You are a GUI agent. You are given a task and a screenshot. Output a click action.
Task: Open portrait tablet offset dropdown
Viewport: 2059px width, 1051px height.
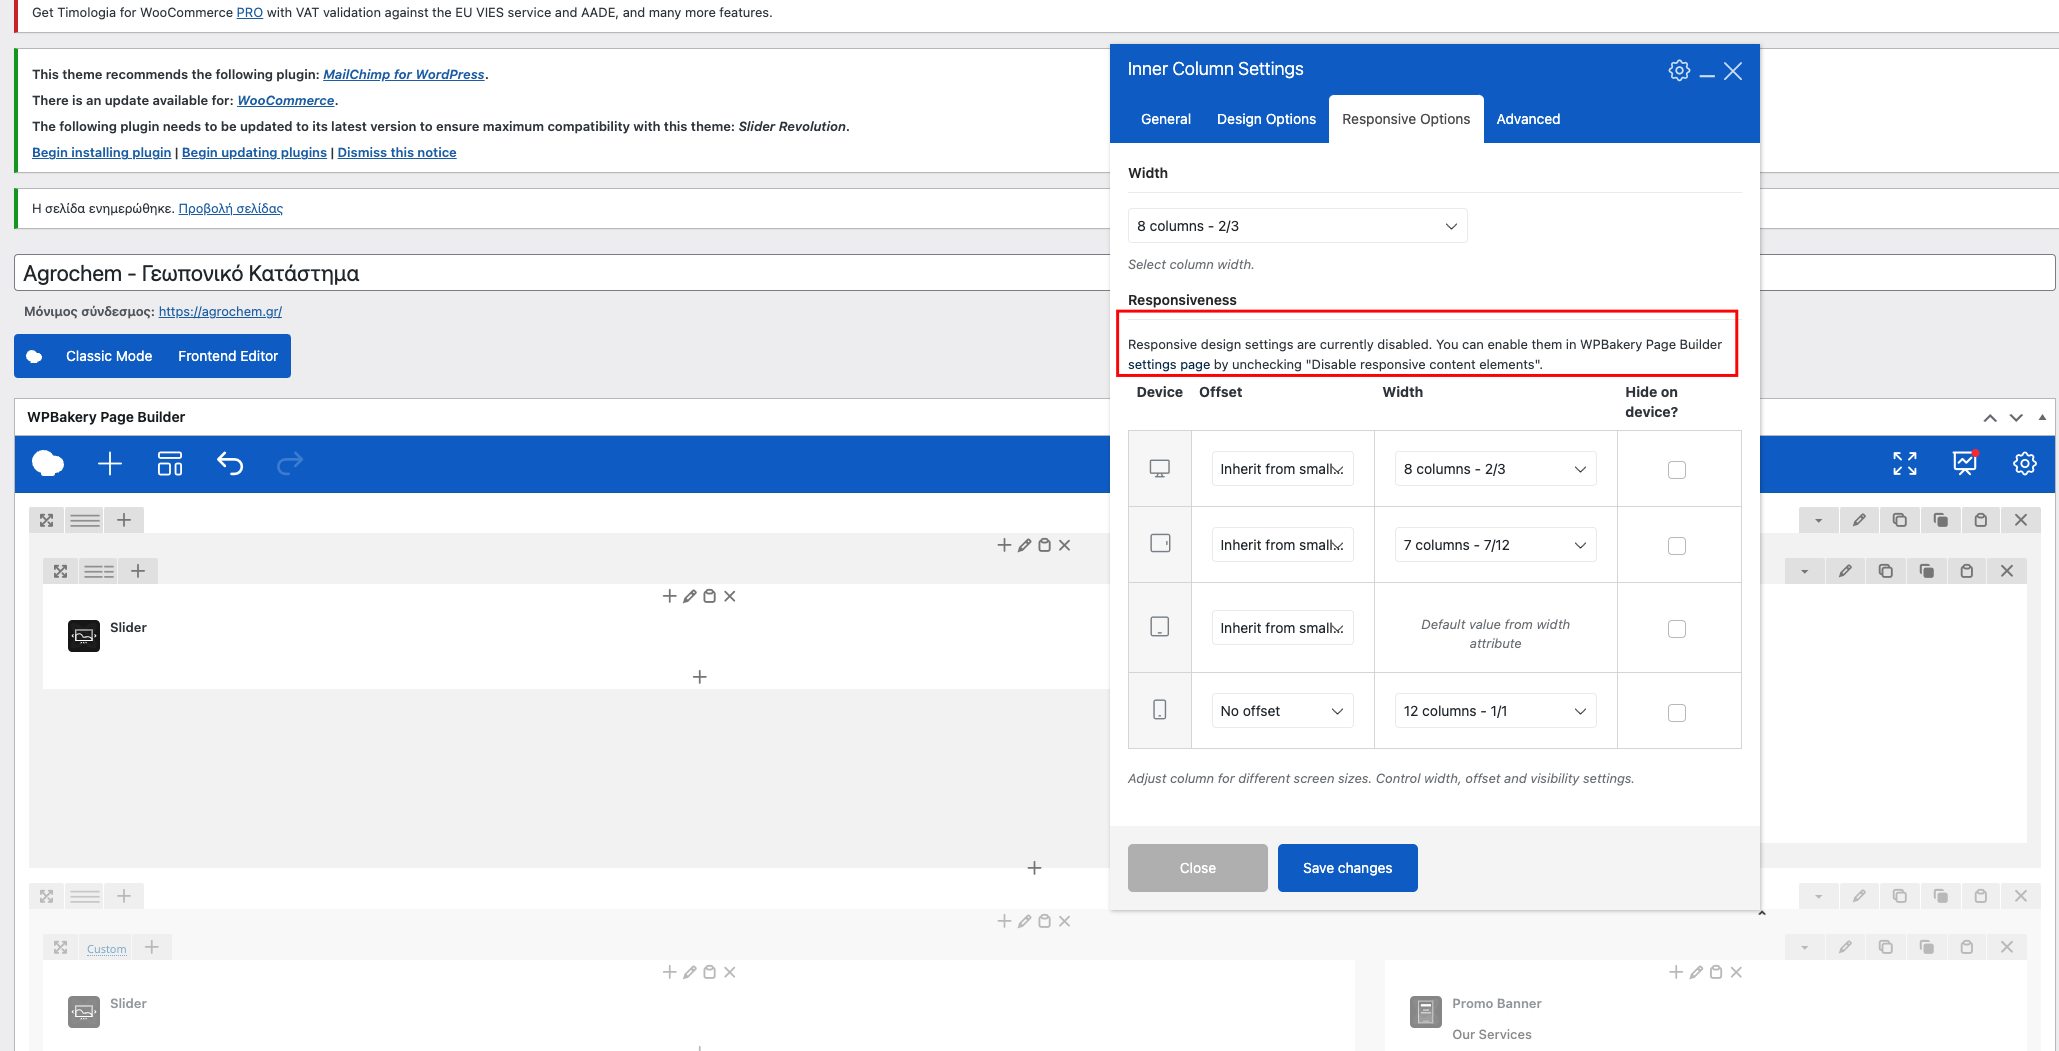point(1282,628)
